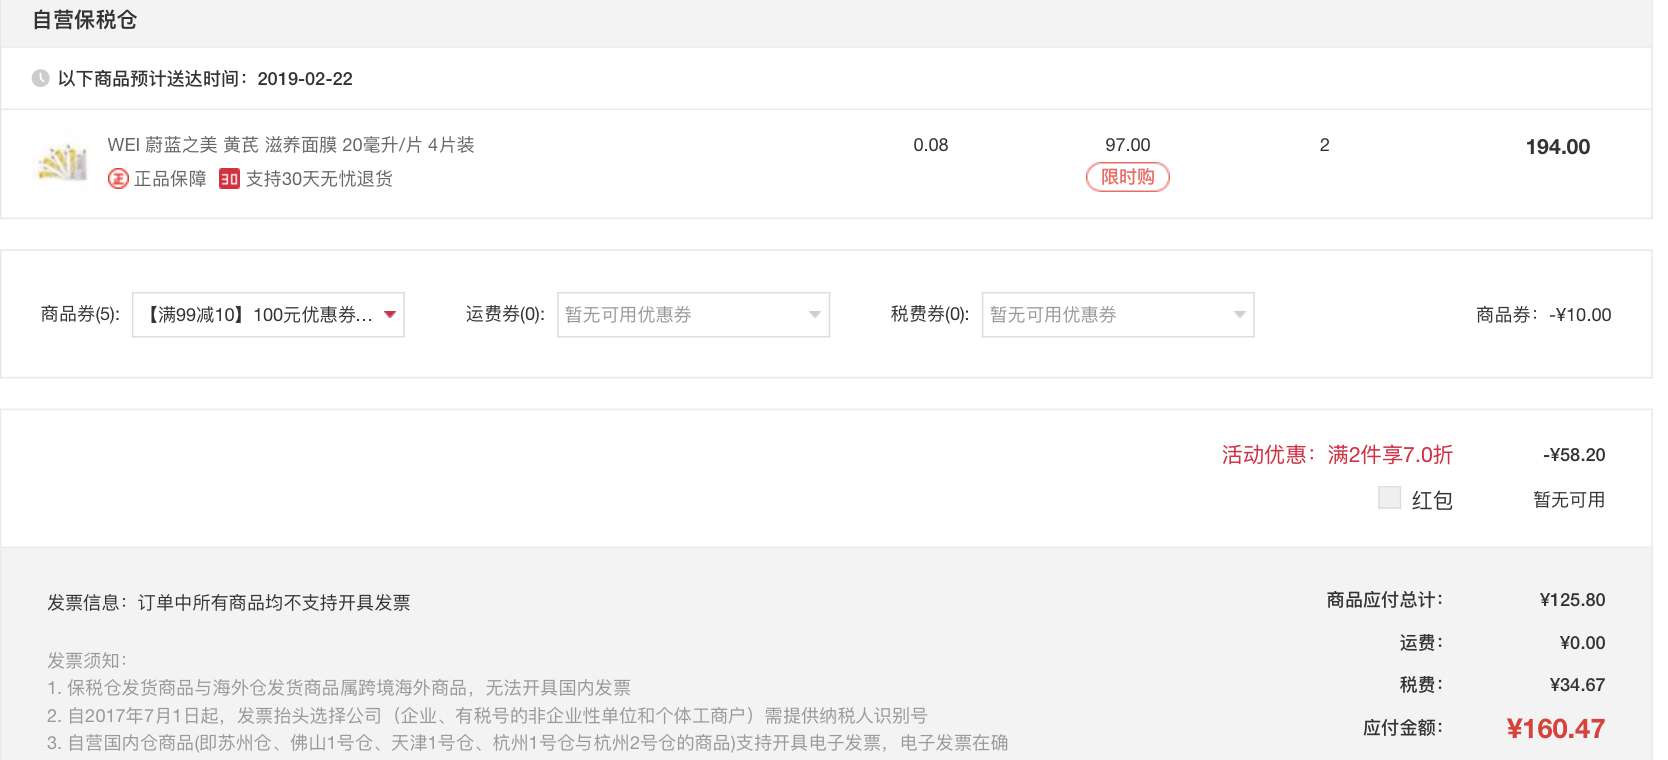This screenshot has width=1668, height=760.
Task: Click the 商品券 -¥10.00 discount amount
Action: [x=1580, y=315]
